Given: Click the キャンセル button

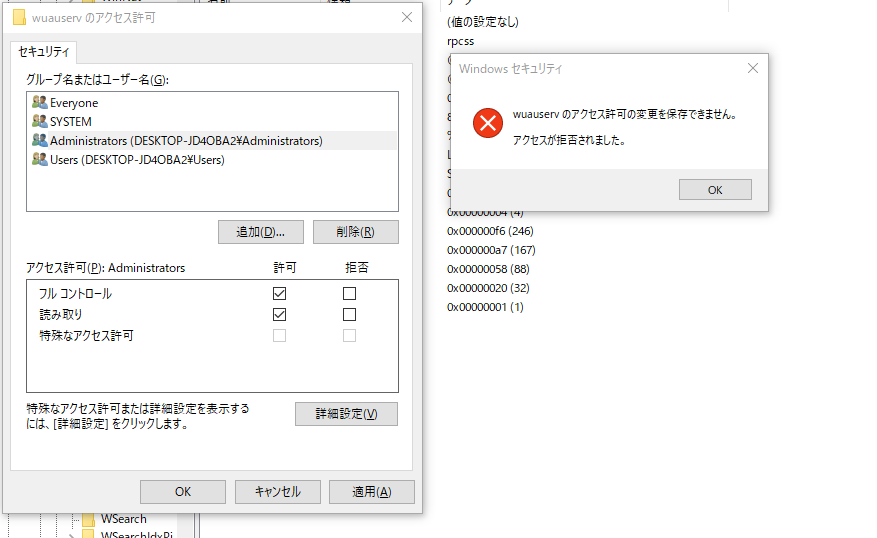Looking at the screenshot, I should [278, 492].
